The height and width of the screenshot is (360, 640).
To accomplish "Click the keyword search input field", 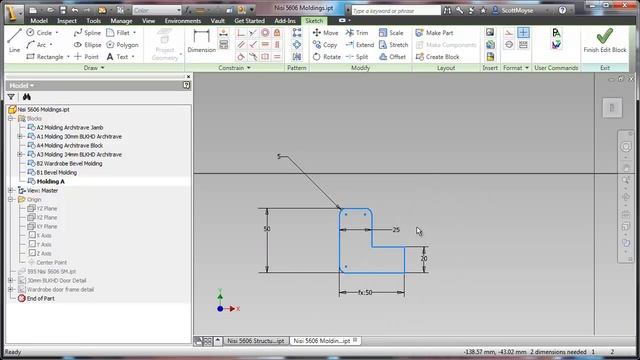I will click(x=396, y=11).
